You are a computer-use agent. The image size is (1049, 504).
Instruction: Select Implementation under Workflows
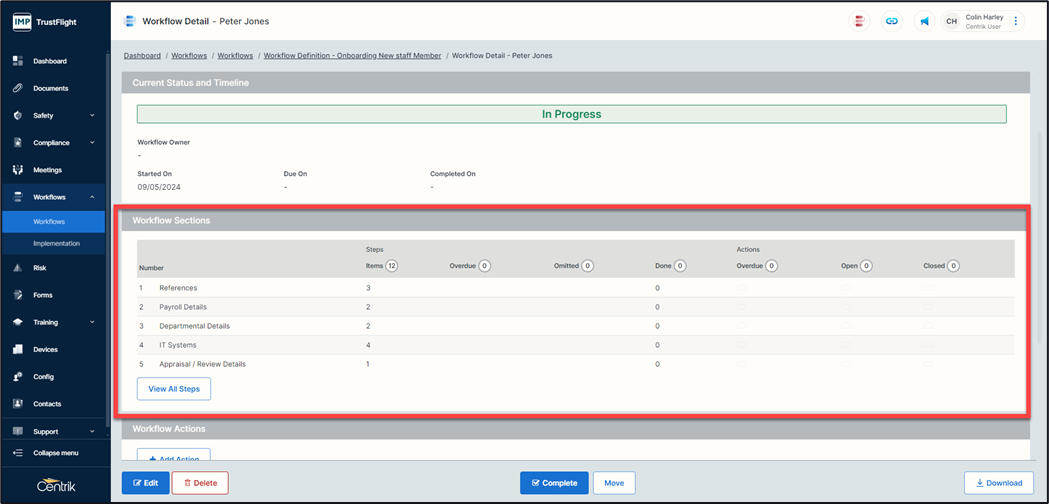[56, 243]
